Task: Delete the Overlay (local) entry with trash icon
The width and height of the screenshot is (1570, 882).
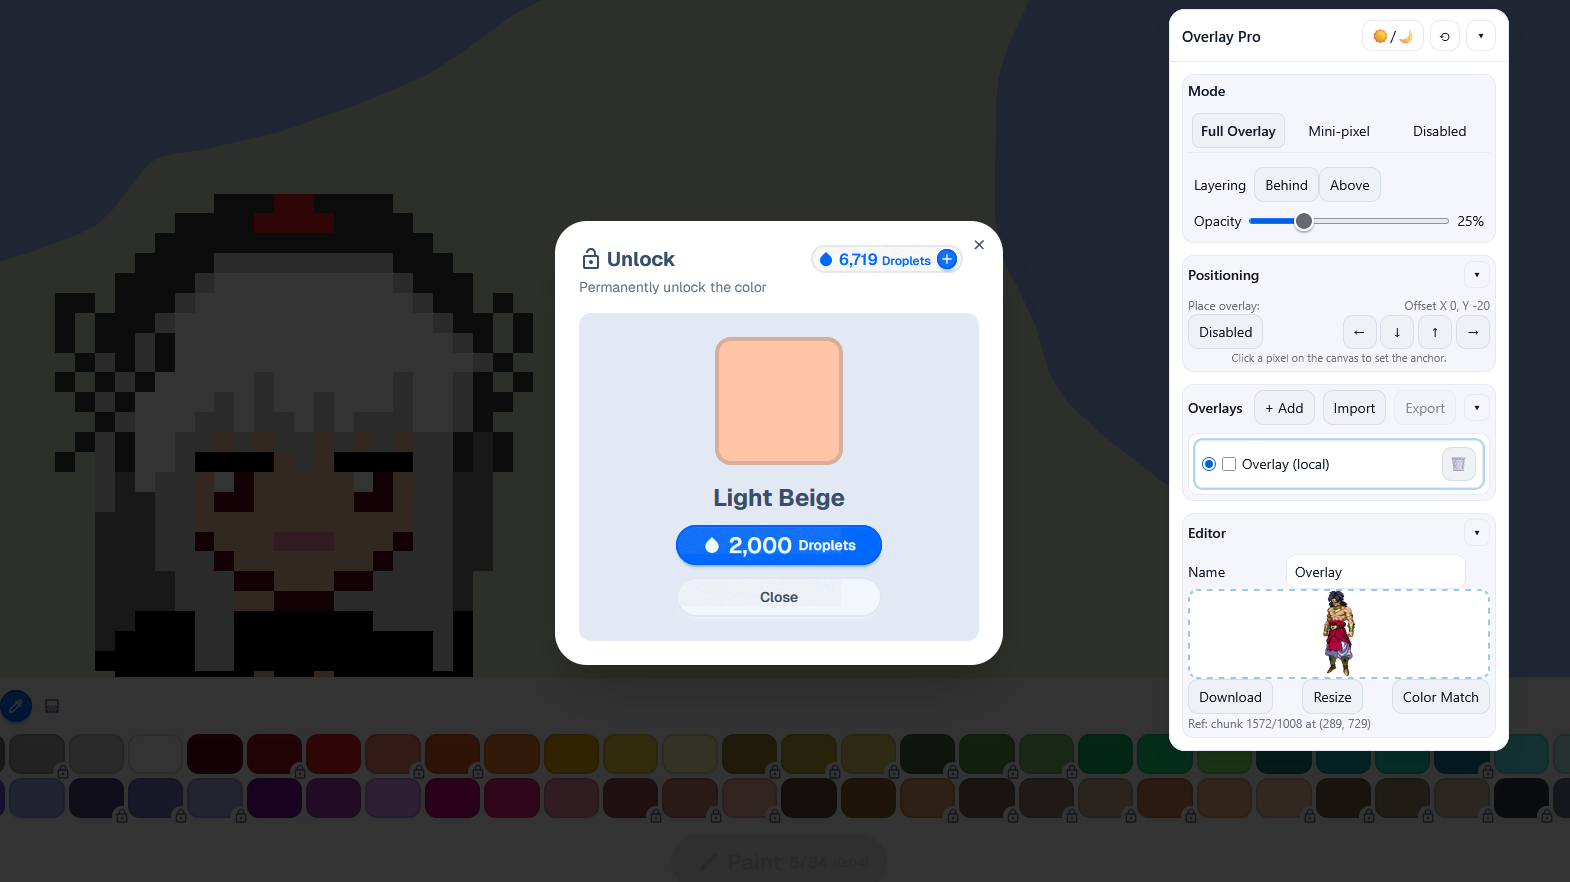Action: point(1458,464)
